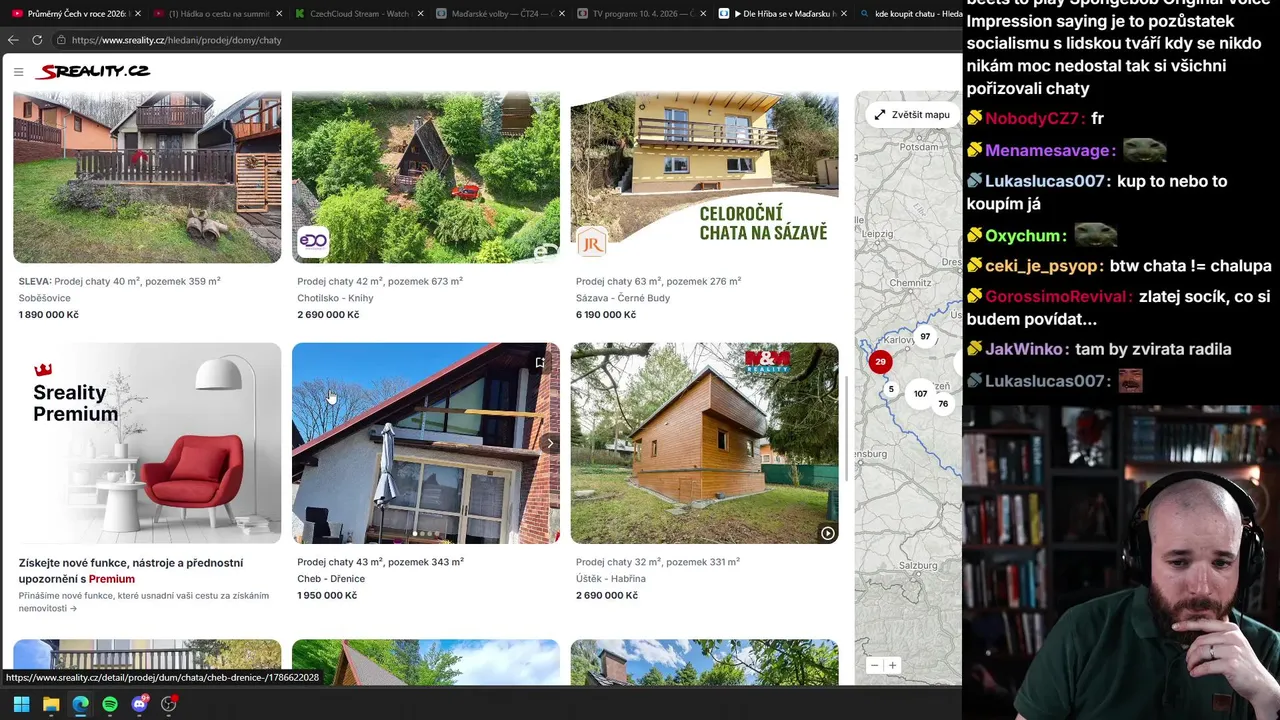Click the Cheb - Dřenice location text

click(331, 579)
